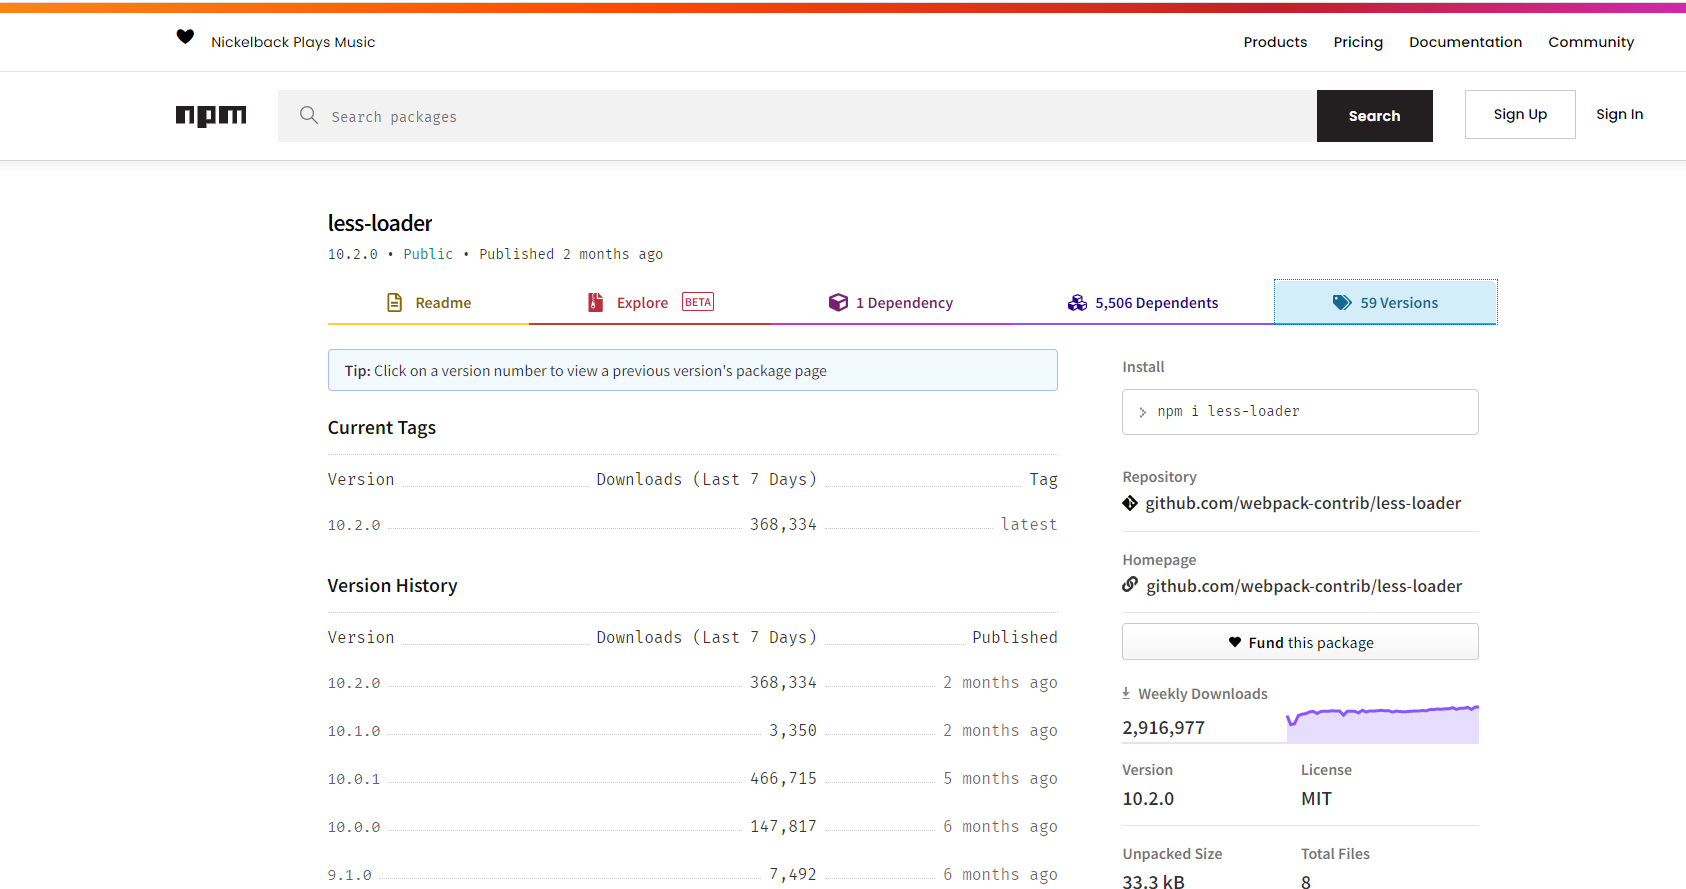Open the Readme tab
This screenshot has height=889, width=1686.
tap(428, 302)
